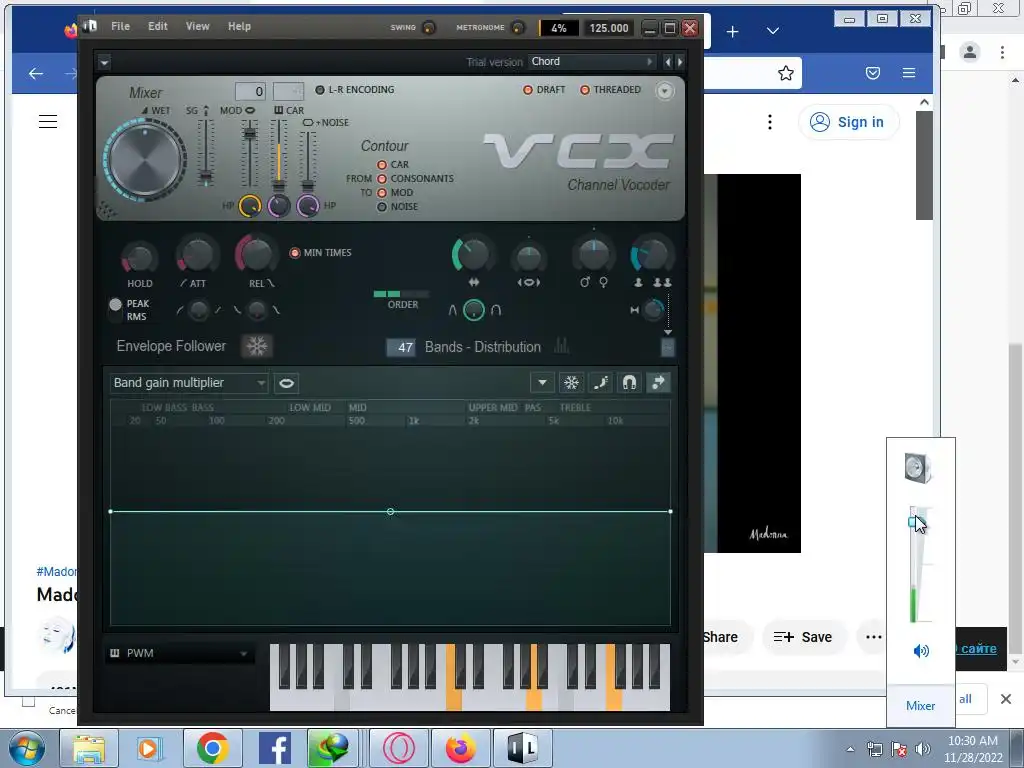Image resolution: width=1024 pixels, height=768 pixels.
Task: Click Save button below video
Action: point(803,637)
